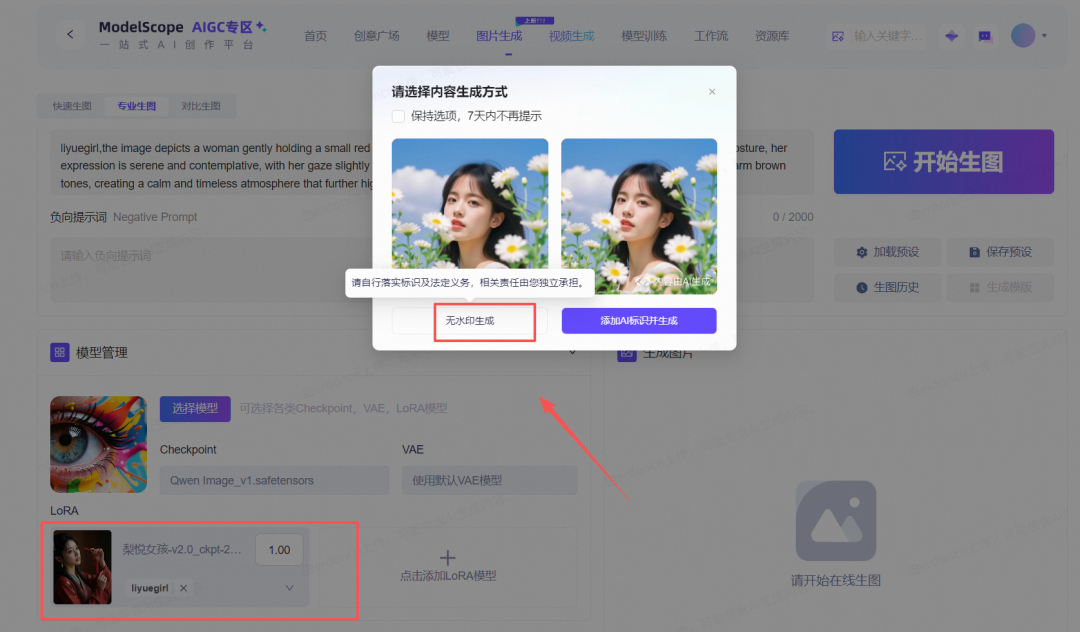The image size is (1080, 632).
Task: Click 添加AI标识并生成 button
Action: click(639, 321)
